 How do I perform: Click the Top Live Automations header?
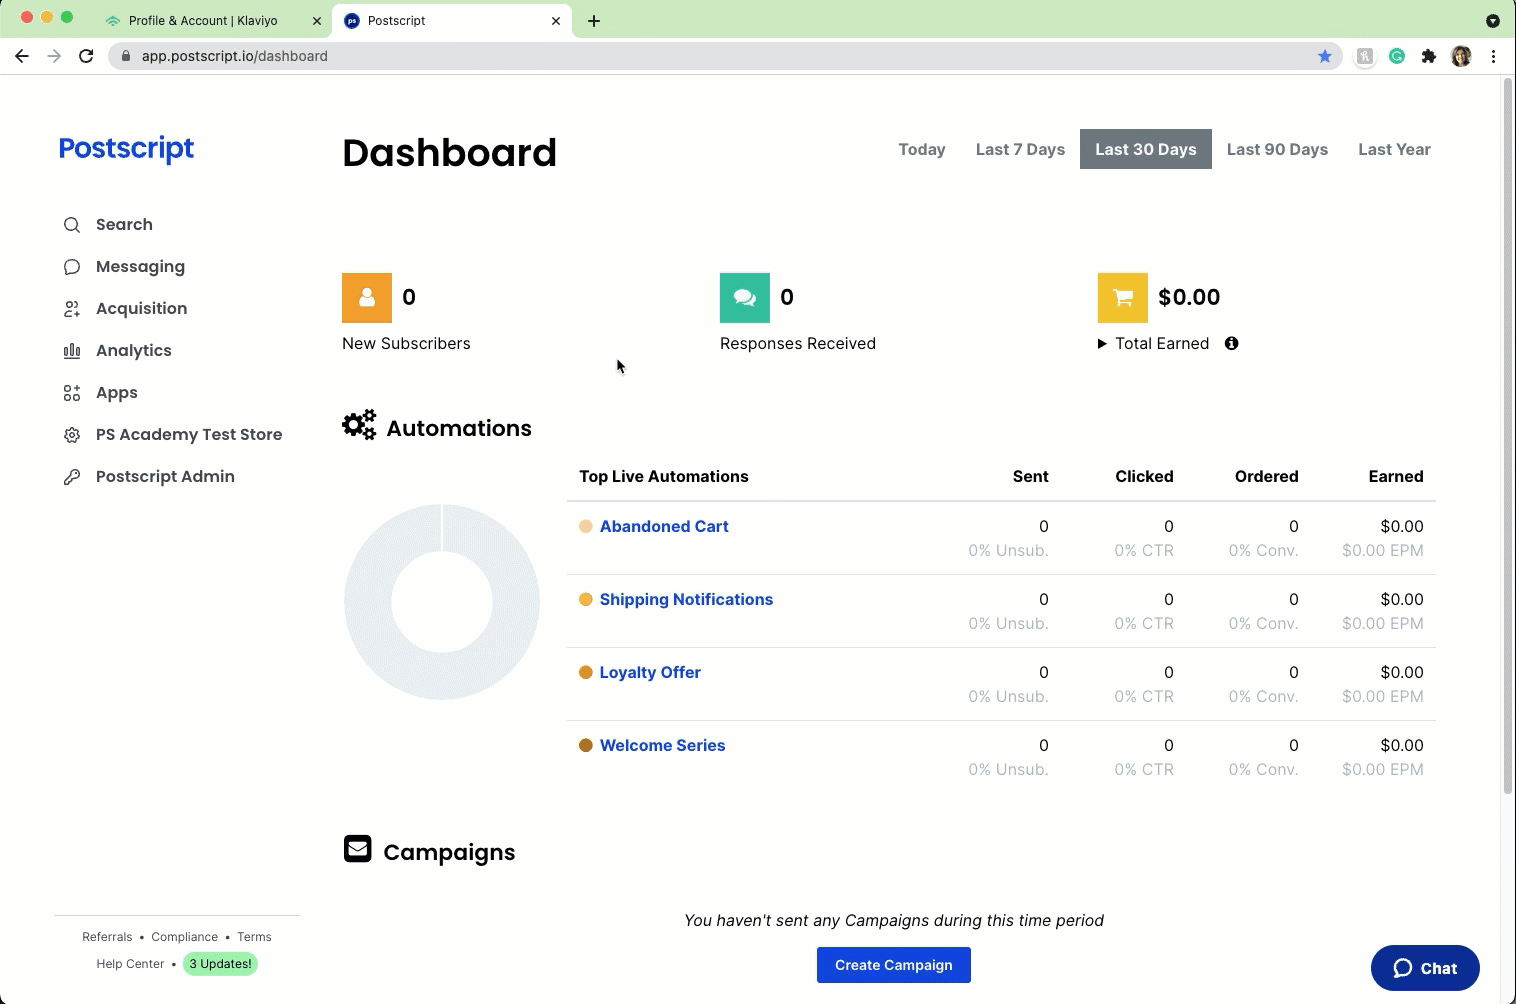point(664,476)
